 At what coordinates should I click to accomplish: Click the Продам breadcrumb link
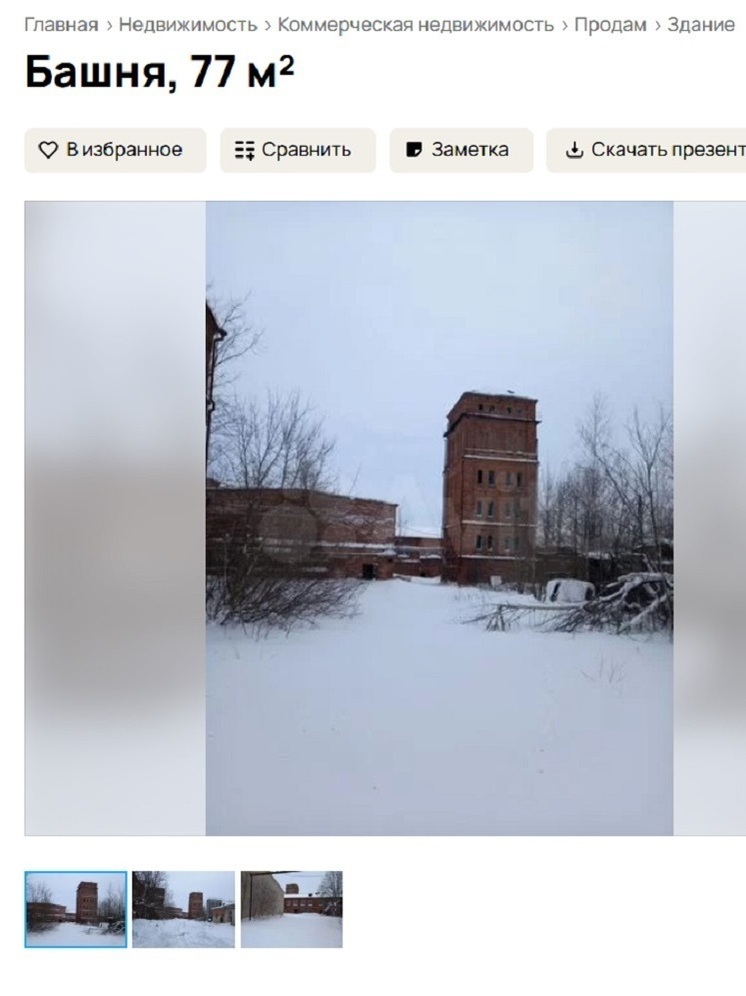[x=610, y=25]
